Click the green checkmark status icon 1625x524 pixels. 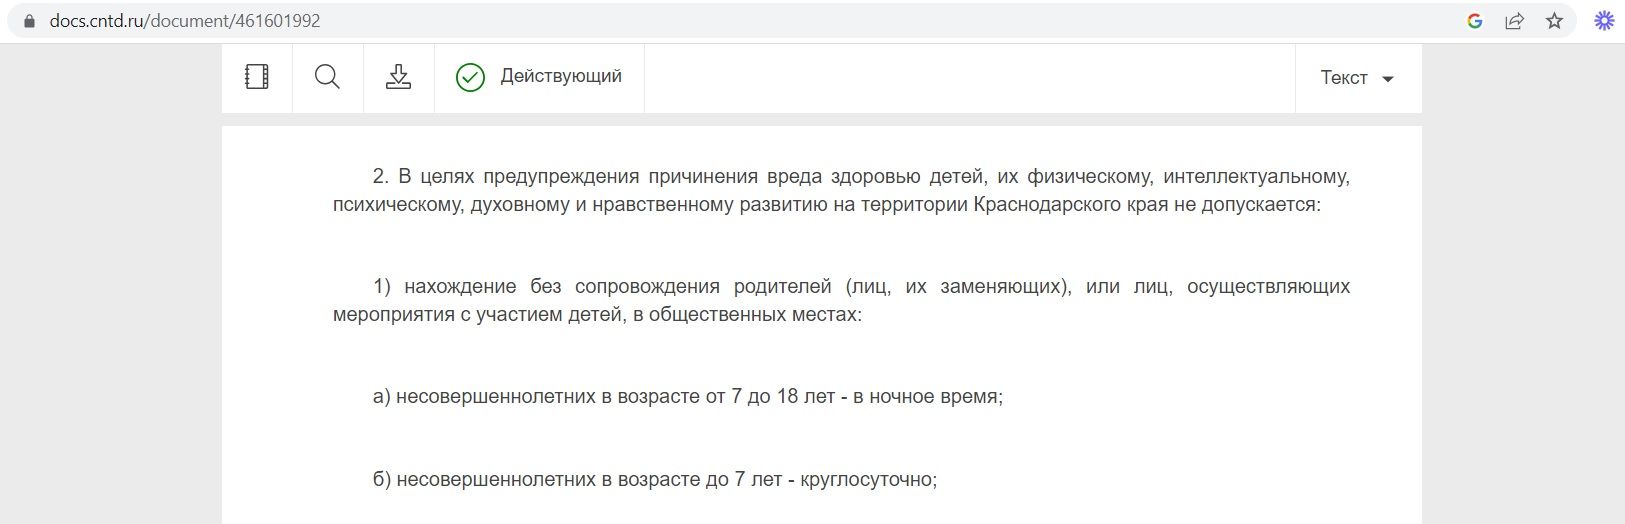[x=470, y=77]
